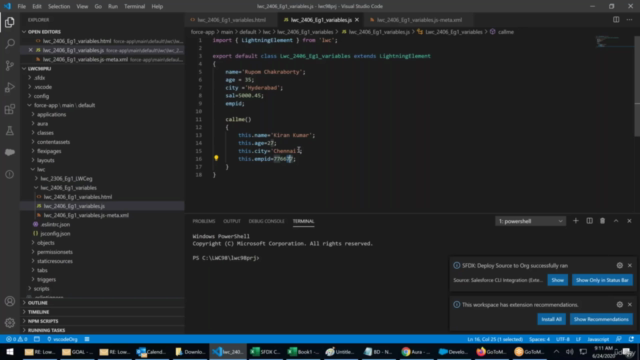Open lwc_2406_Eg1_variables.html in file tree
Image resolution: width=640 pixels, height=360 pixels.
78,197
